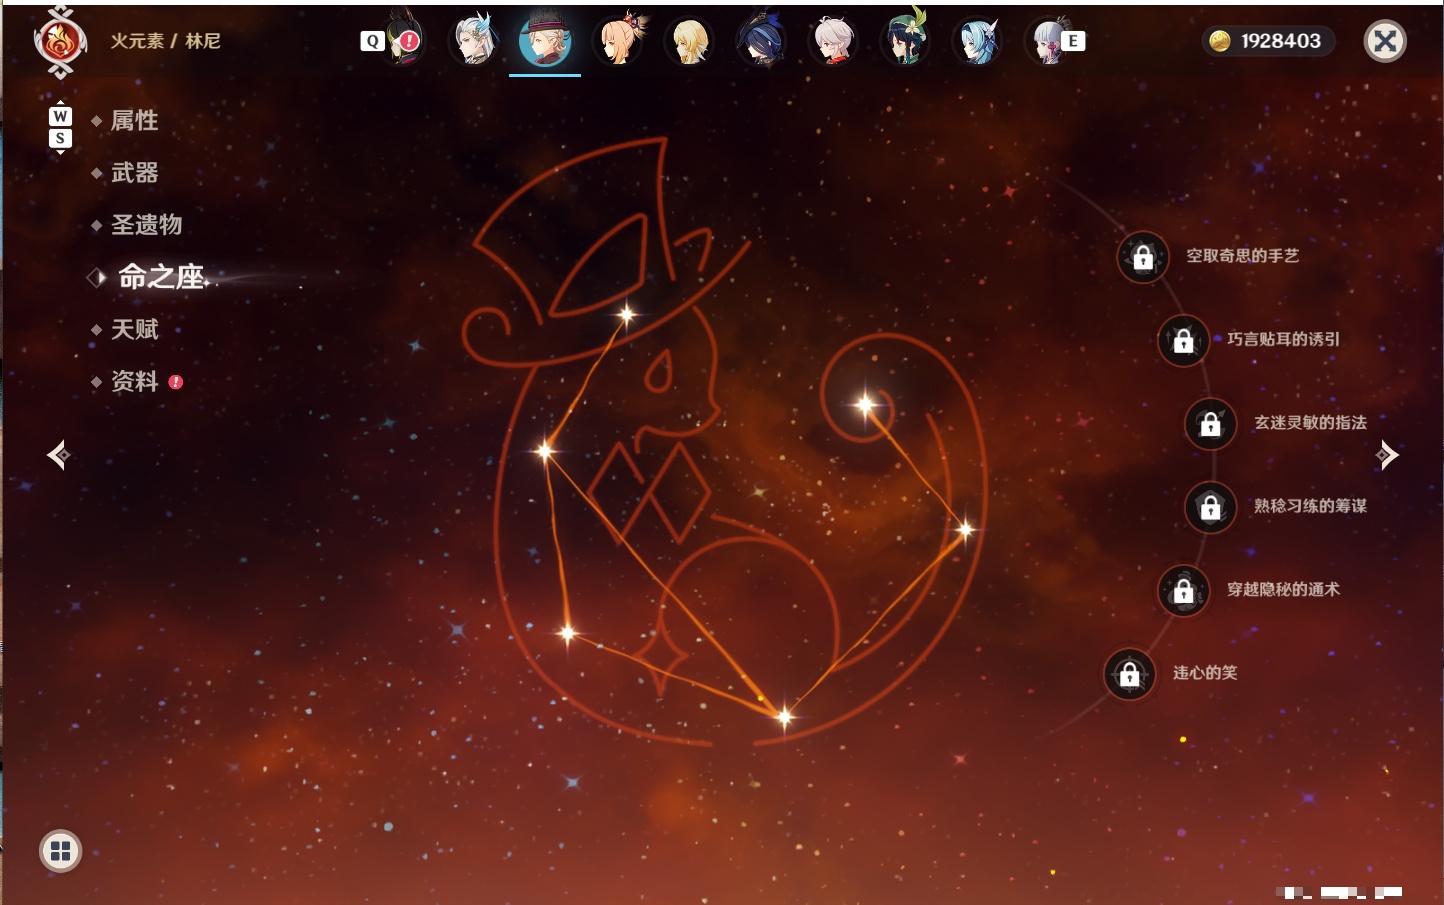Image resolution: width=1444 pixels, height=905 pixels.
Task: Go to previous character with left arrow
Action: [x=58, y=455]
